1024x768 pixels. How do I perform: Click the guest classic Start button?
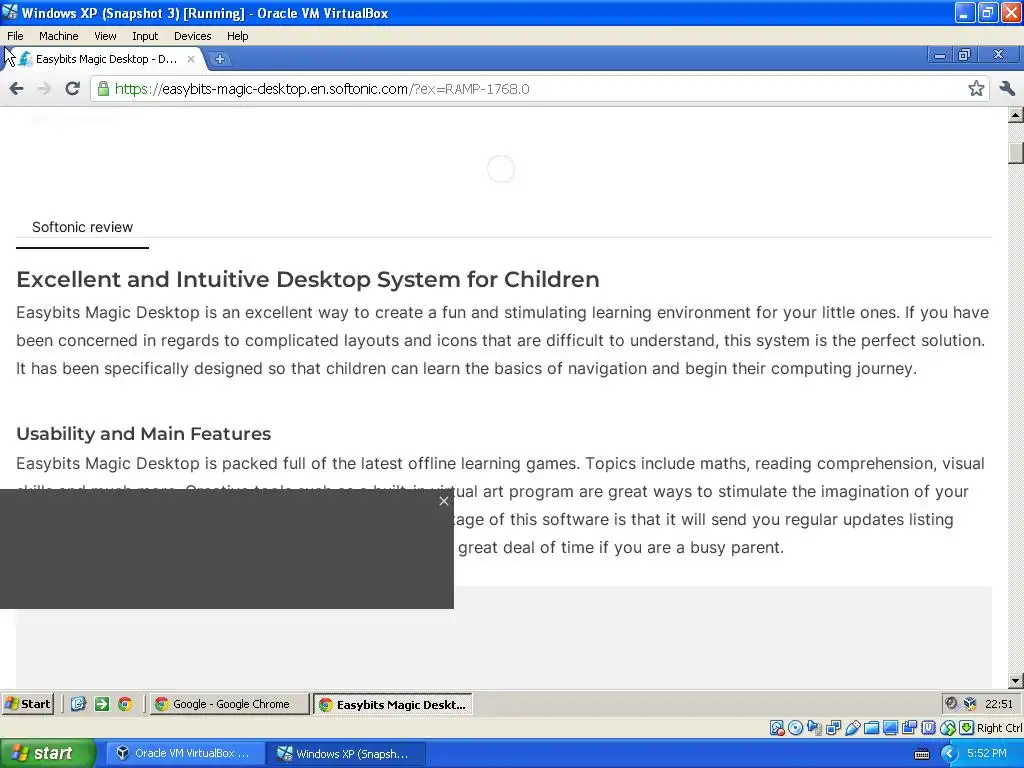(x=27, y=704)
